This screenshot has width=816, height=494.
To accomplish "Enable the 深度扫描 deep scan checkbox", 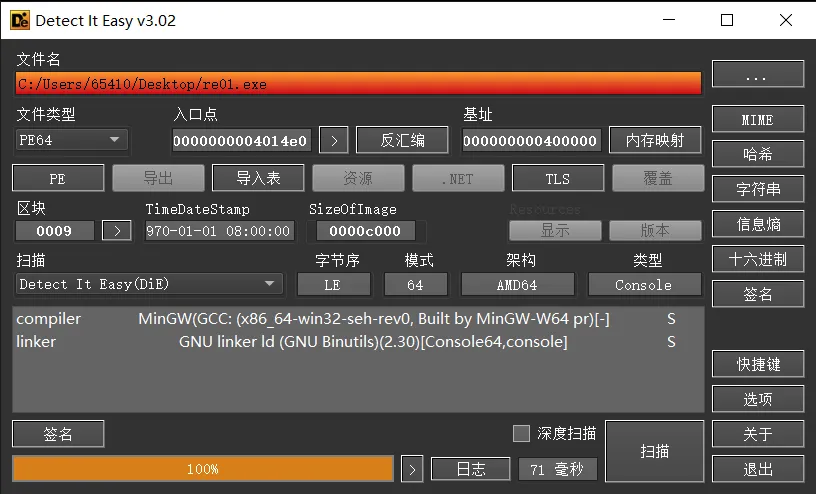I will pyautogui.click(x=521, y=433).
